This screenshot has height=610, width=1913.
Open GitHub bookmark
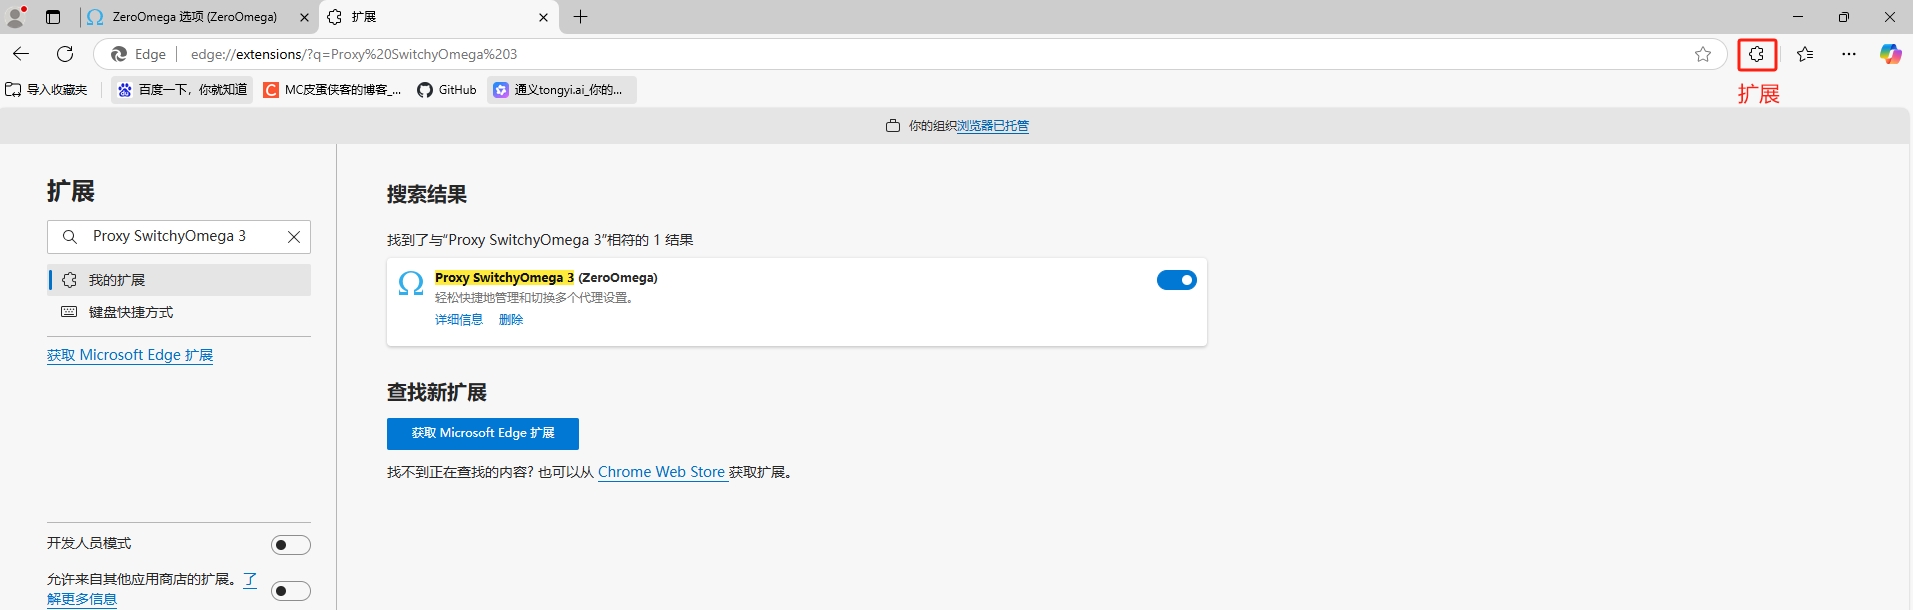pyautogui.click(x=447, y=90)
